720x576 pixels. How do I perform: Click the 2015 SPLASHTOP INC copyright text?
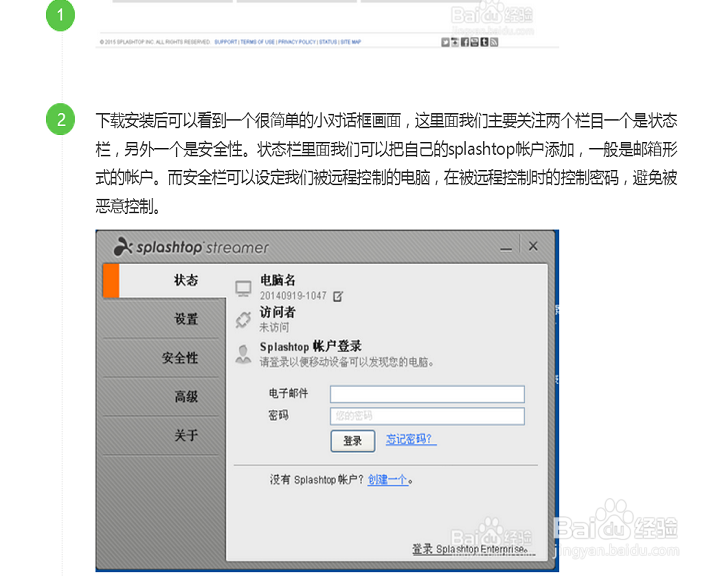point(155,42)
